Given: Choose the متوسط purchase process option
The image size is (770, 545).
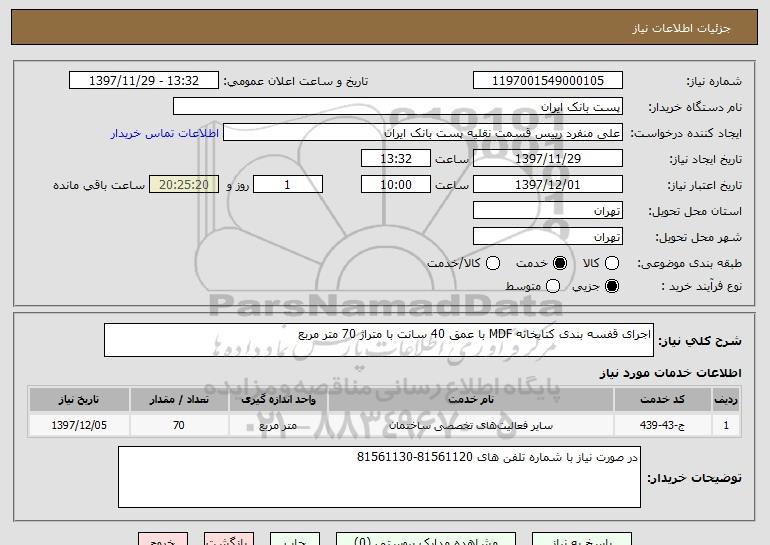Looking at the screenshot, I should coord(553,286).
